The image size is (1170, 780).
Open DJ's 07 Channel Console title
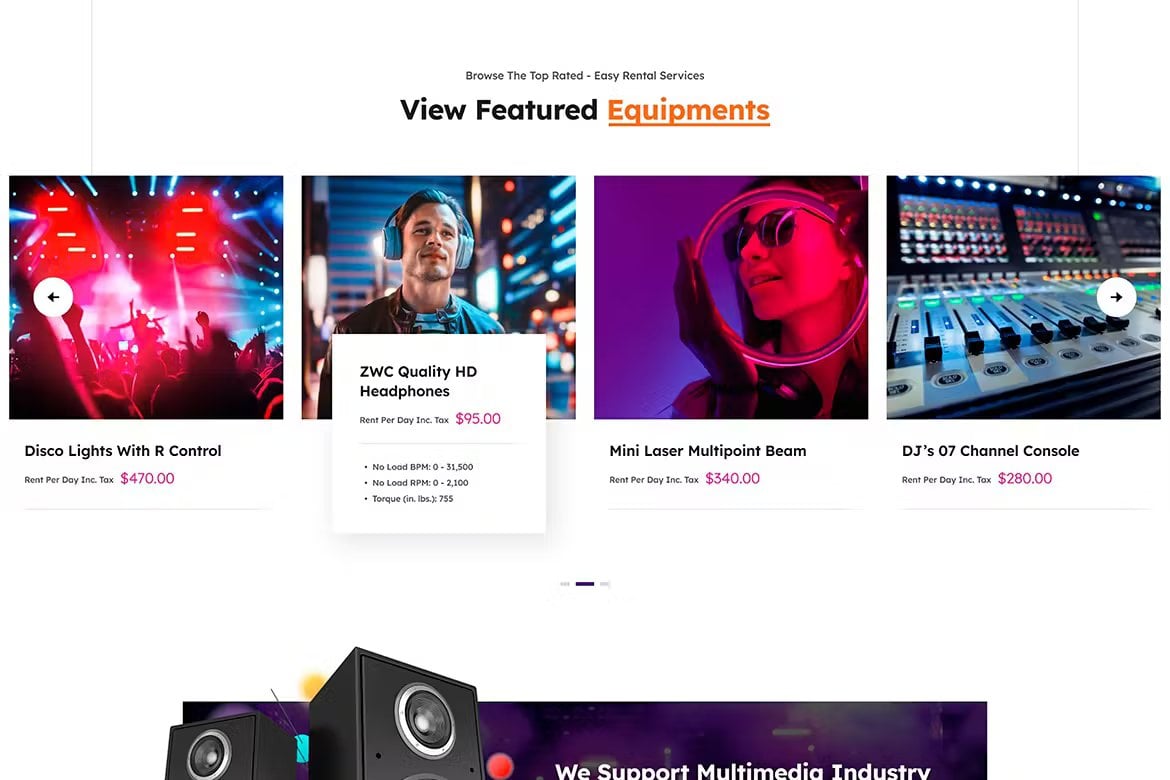(x=990, y=451)
